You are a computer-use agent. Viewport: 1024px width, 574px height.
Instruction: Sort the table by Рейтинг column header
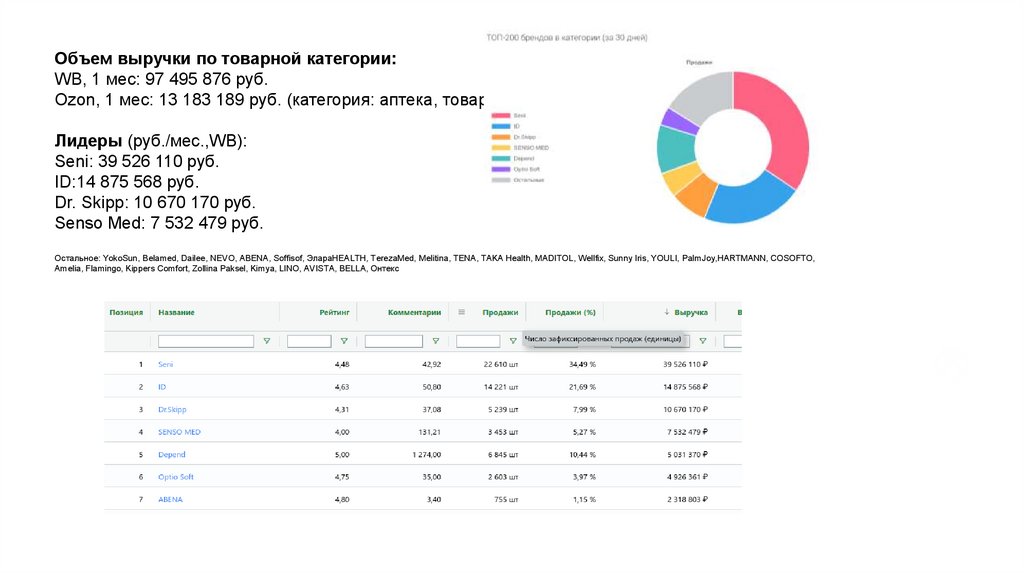(334, 312)
